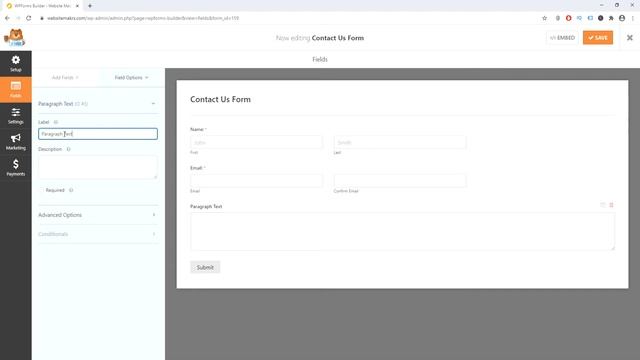Click the Fields panel heading
Image resolution: width=640 pixels, height=360 pixels.
(x=320, y=59)
